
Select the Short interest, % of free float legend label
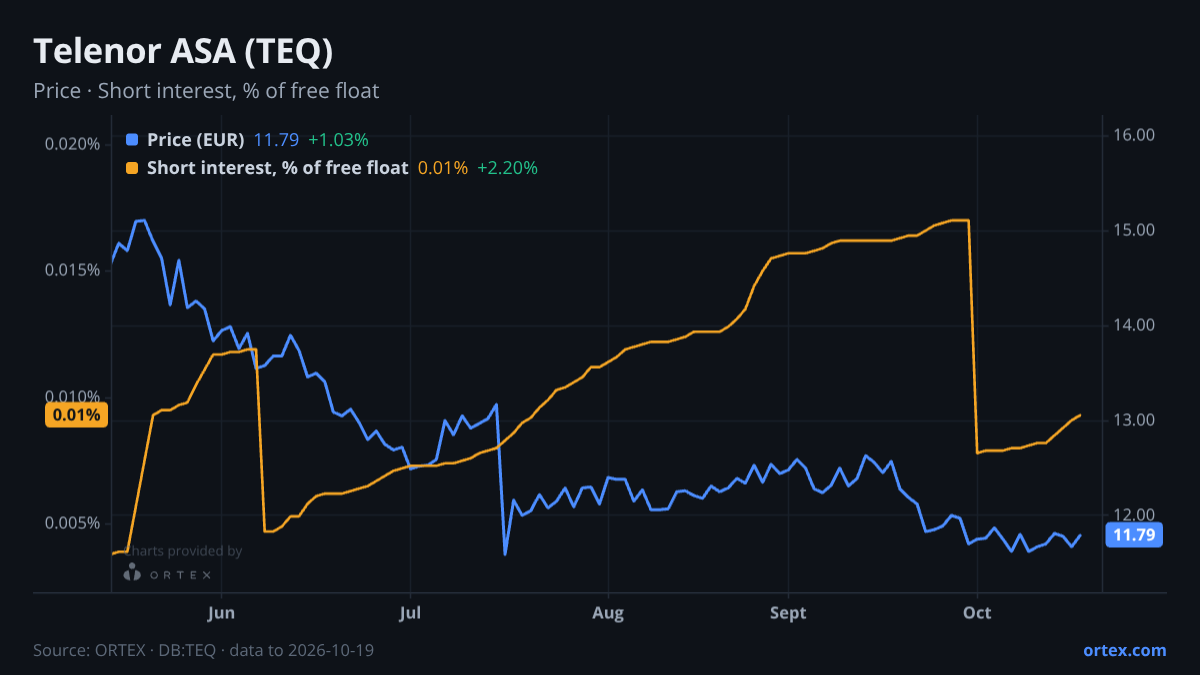tap(278, 168)
